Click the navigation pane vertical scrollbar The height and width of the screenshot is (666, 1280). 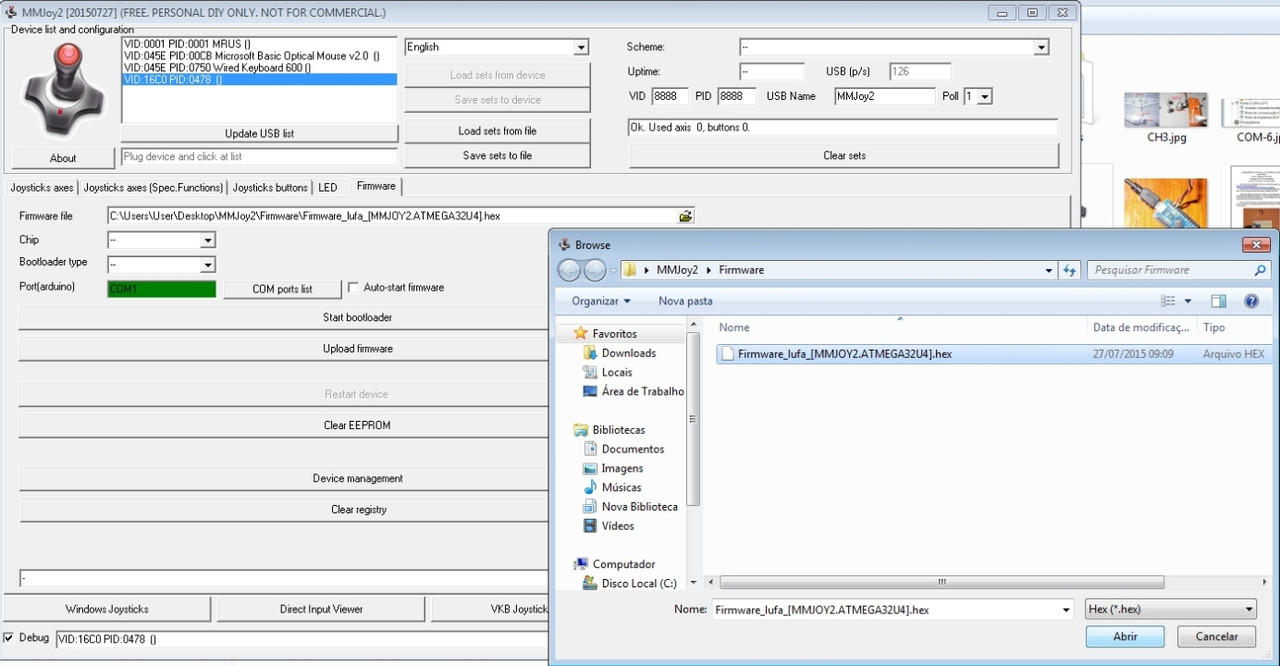coord(694,420)
